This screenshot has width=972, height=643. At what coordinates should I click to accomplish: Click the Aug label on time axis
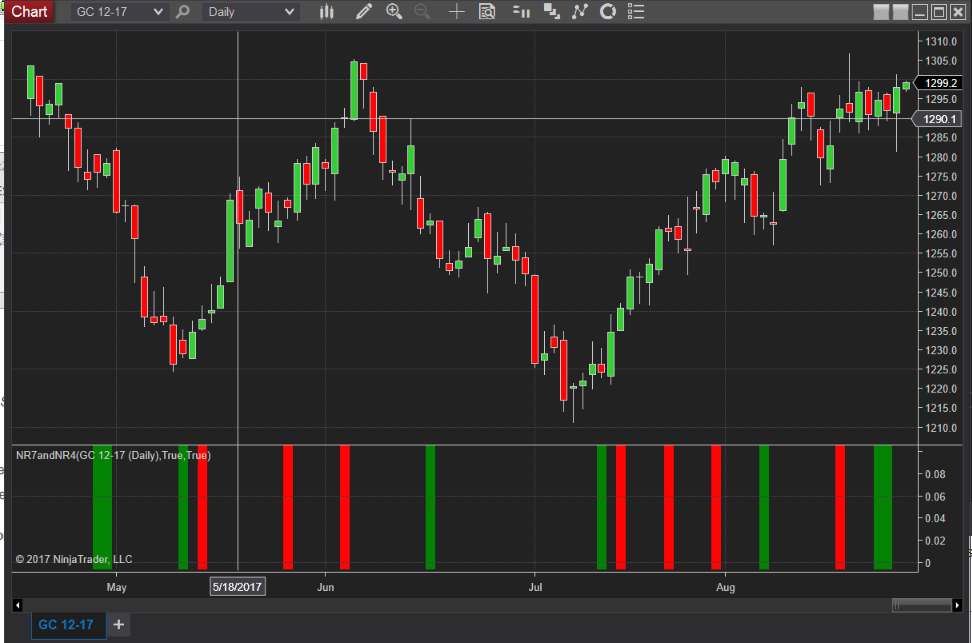coord(725,587)
